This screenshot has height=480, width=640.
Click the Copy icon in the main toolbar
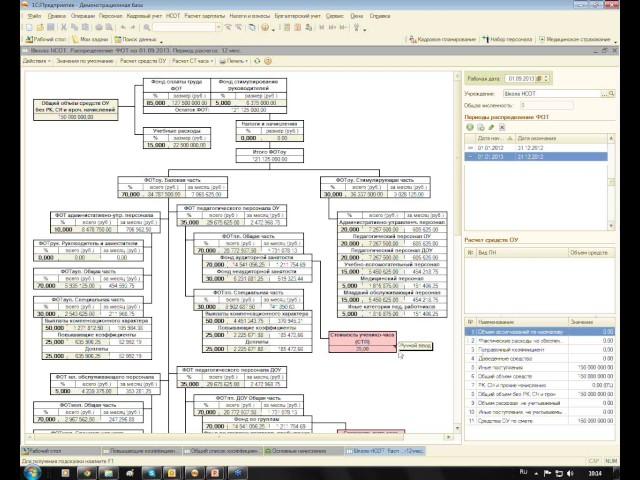tap(74, 27)
